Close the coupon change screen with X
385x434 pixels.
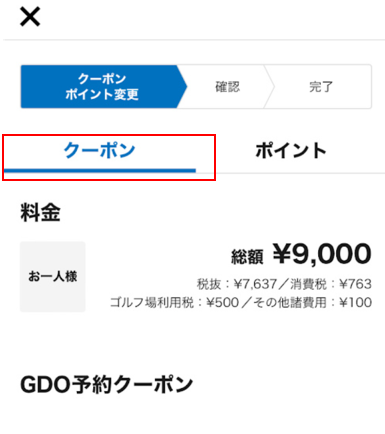click(x=30, y=17)
